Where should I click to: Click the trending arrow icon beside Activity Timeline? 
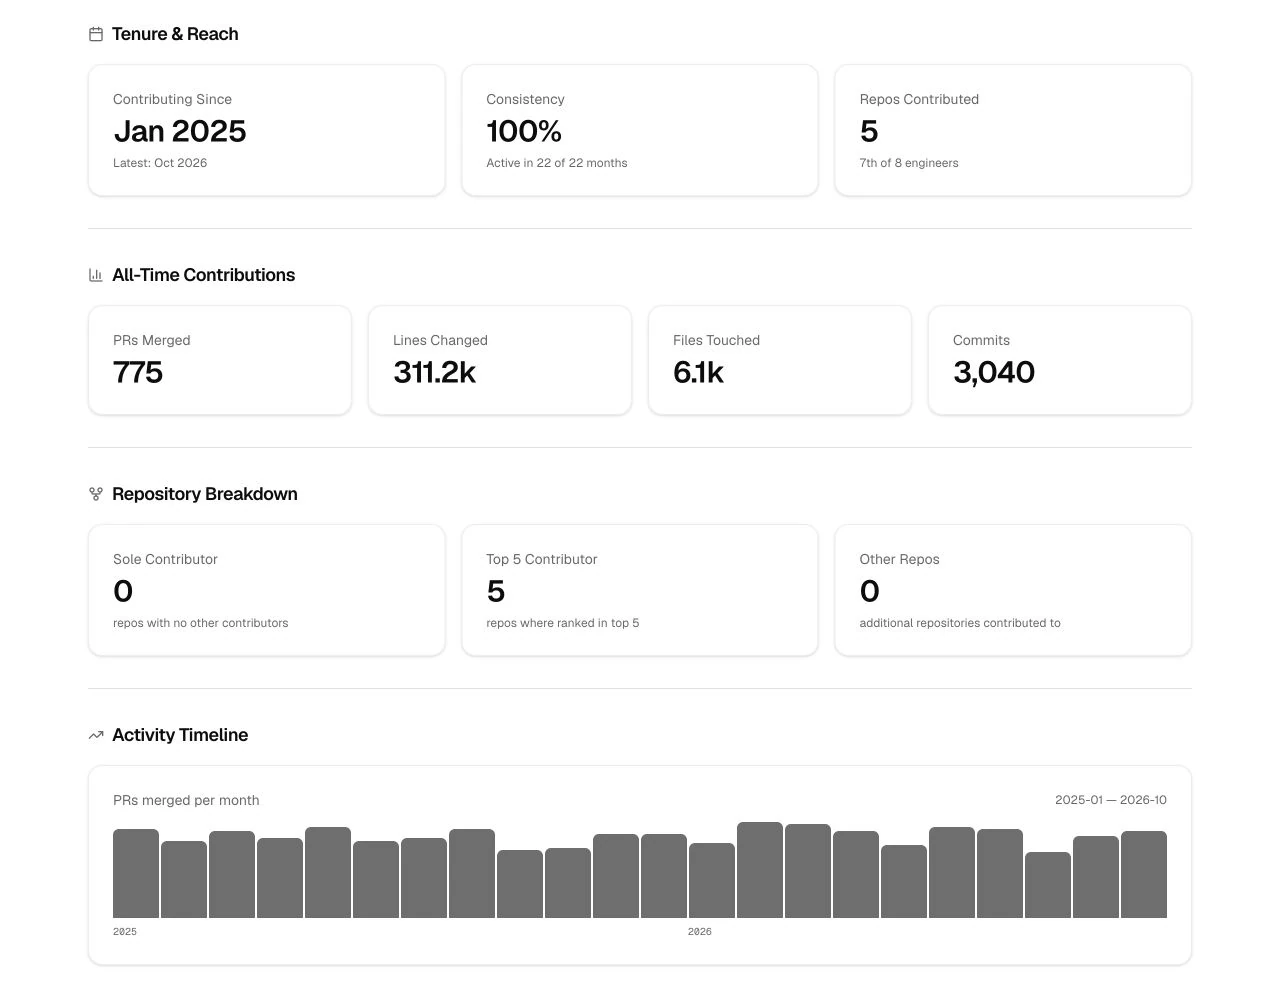pyautogui.click(x=96, y=735)
